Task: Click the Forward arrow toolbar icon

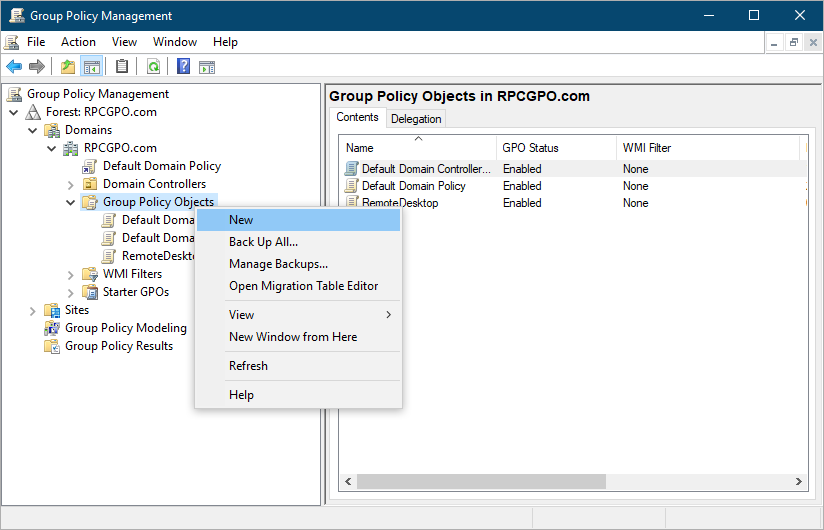Action: coord(37,67)
